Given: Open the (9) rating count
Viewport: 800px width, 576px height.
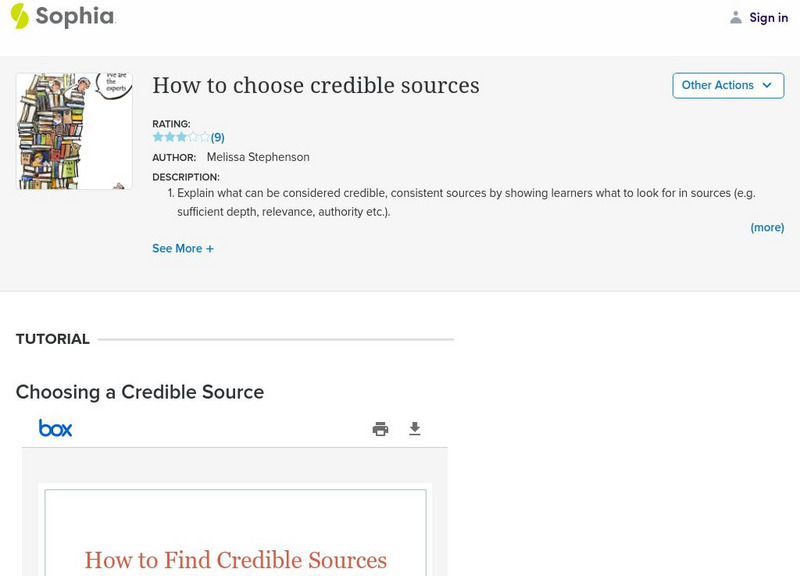Looking at the screenshot, I should coord(218,138).
